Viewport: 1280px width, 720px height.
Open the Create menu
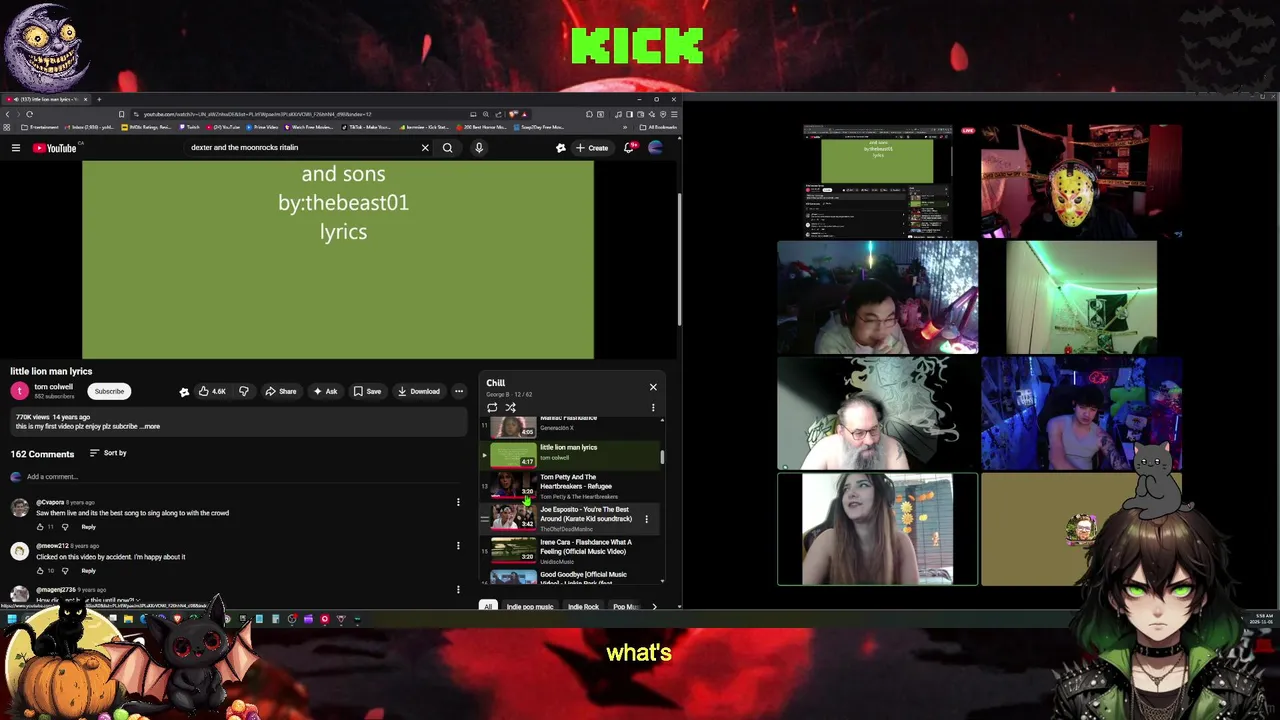592,148
